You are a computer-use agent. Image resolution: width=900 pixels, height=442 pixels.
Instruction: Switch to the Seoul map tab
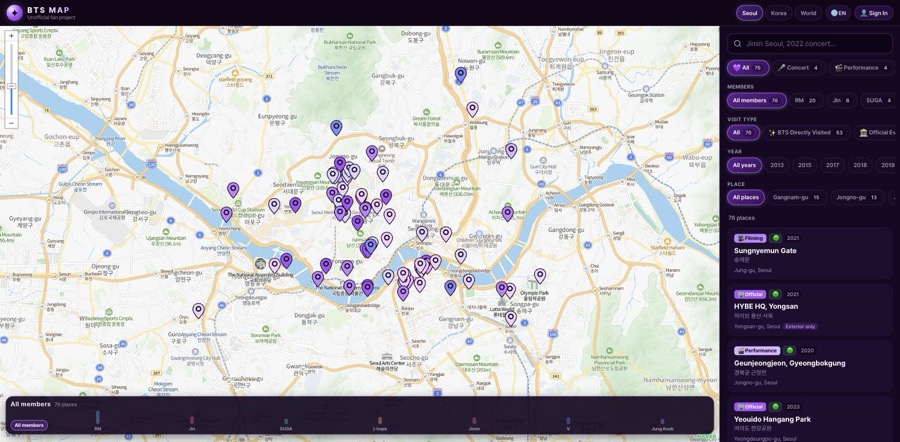pos(749,13)
